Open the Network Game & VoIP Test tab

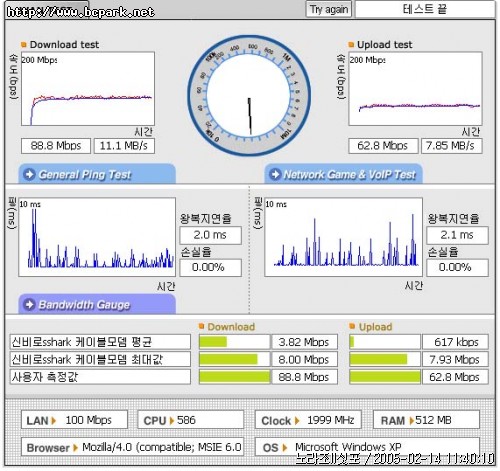(344, 174)
